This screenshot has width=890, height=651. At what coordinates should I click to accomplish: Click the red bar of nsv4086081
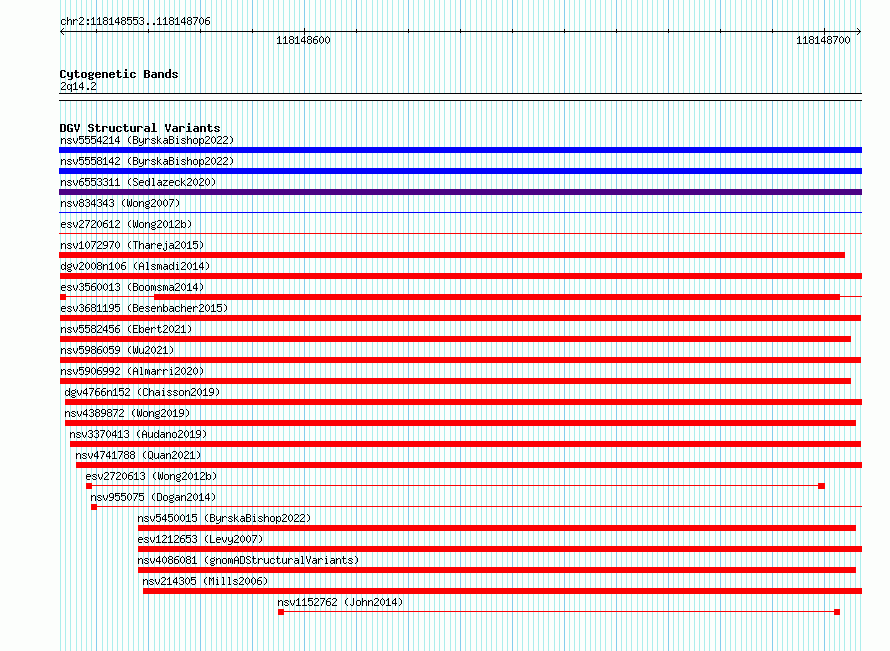497,570
